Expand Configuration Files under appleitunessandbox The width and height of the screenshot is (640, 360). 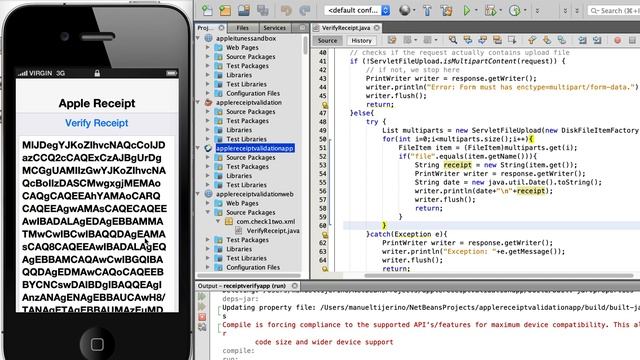pos(208,93)
